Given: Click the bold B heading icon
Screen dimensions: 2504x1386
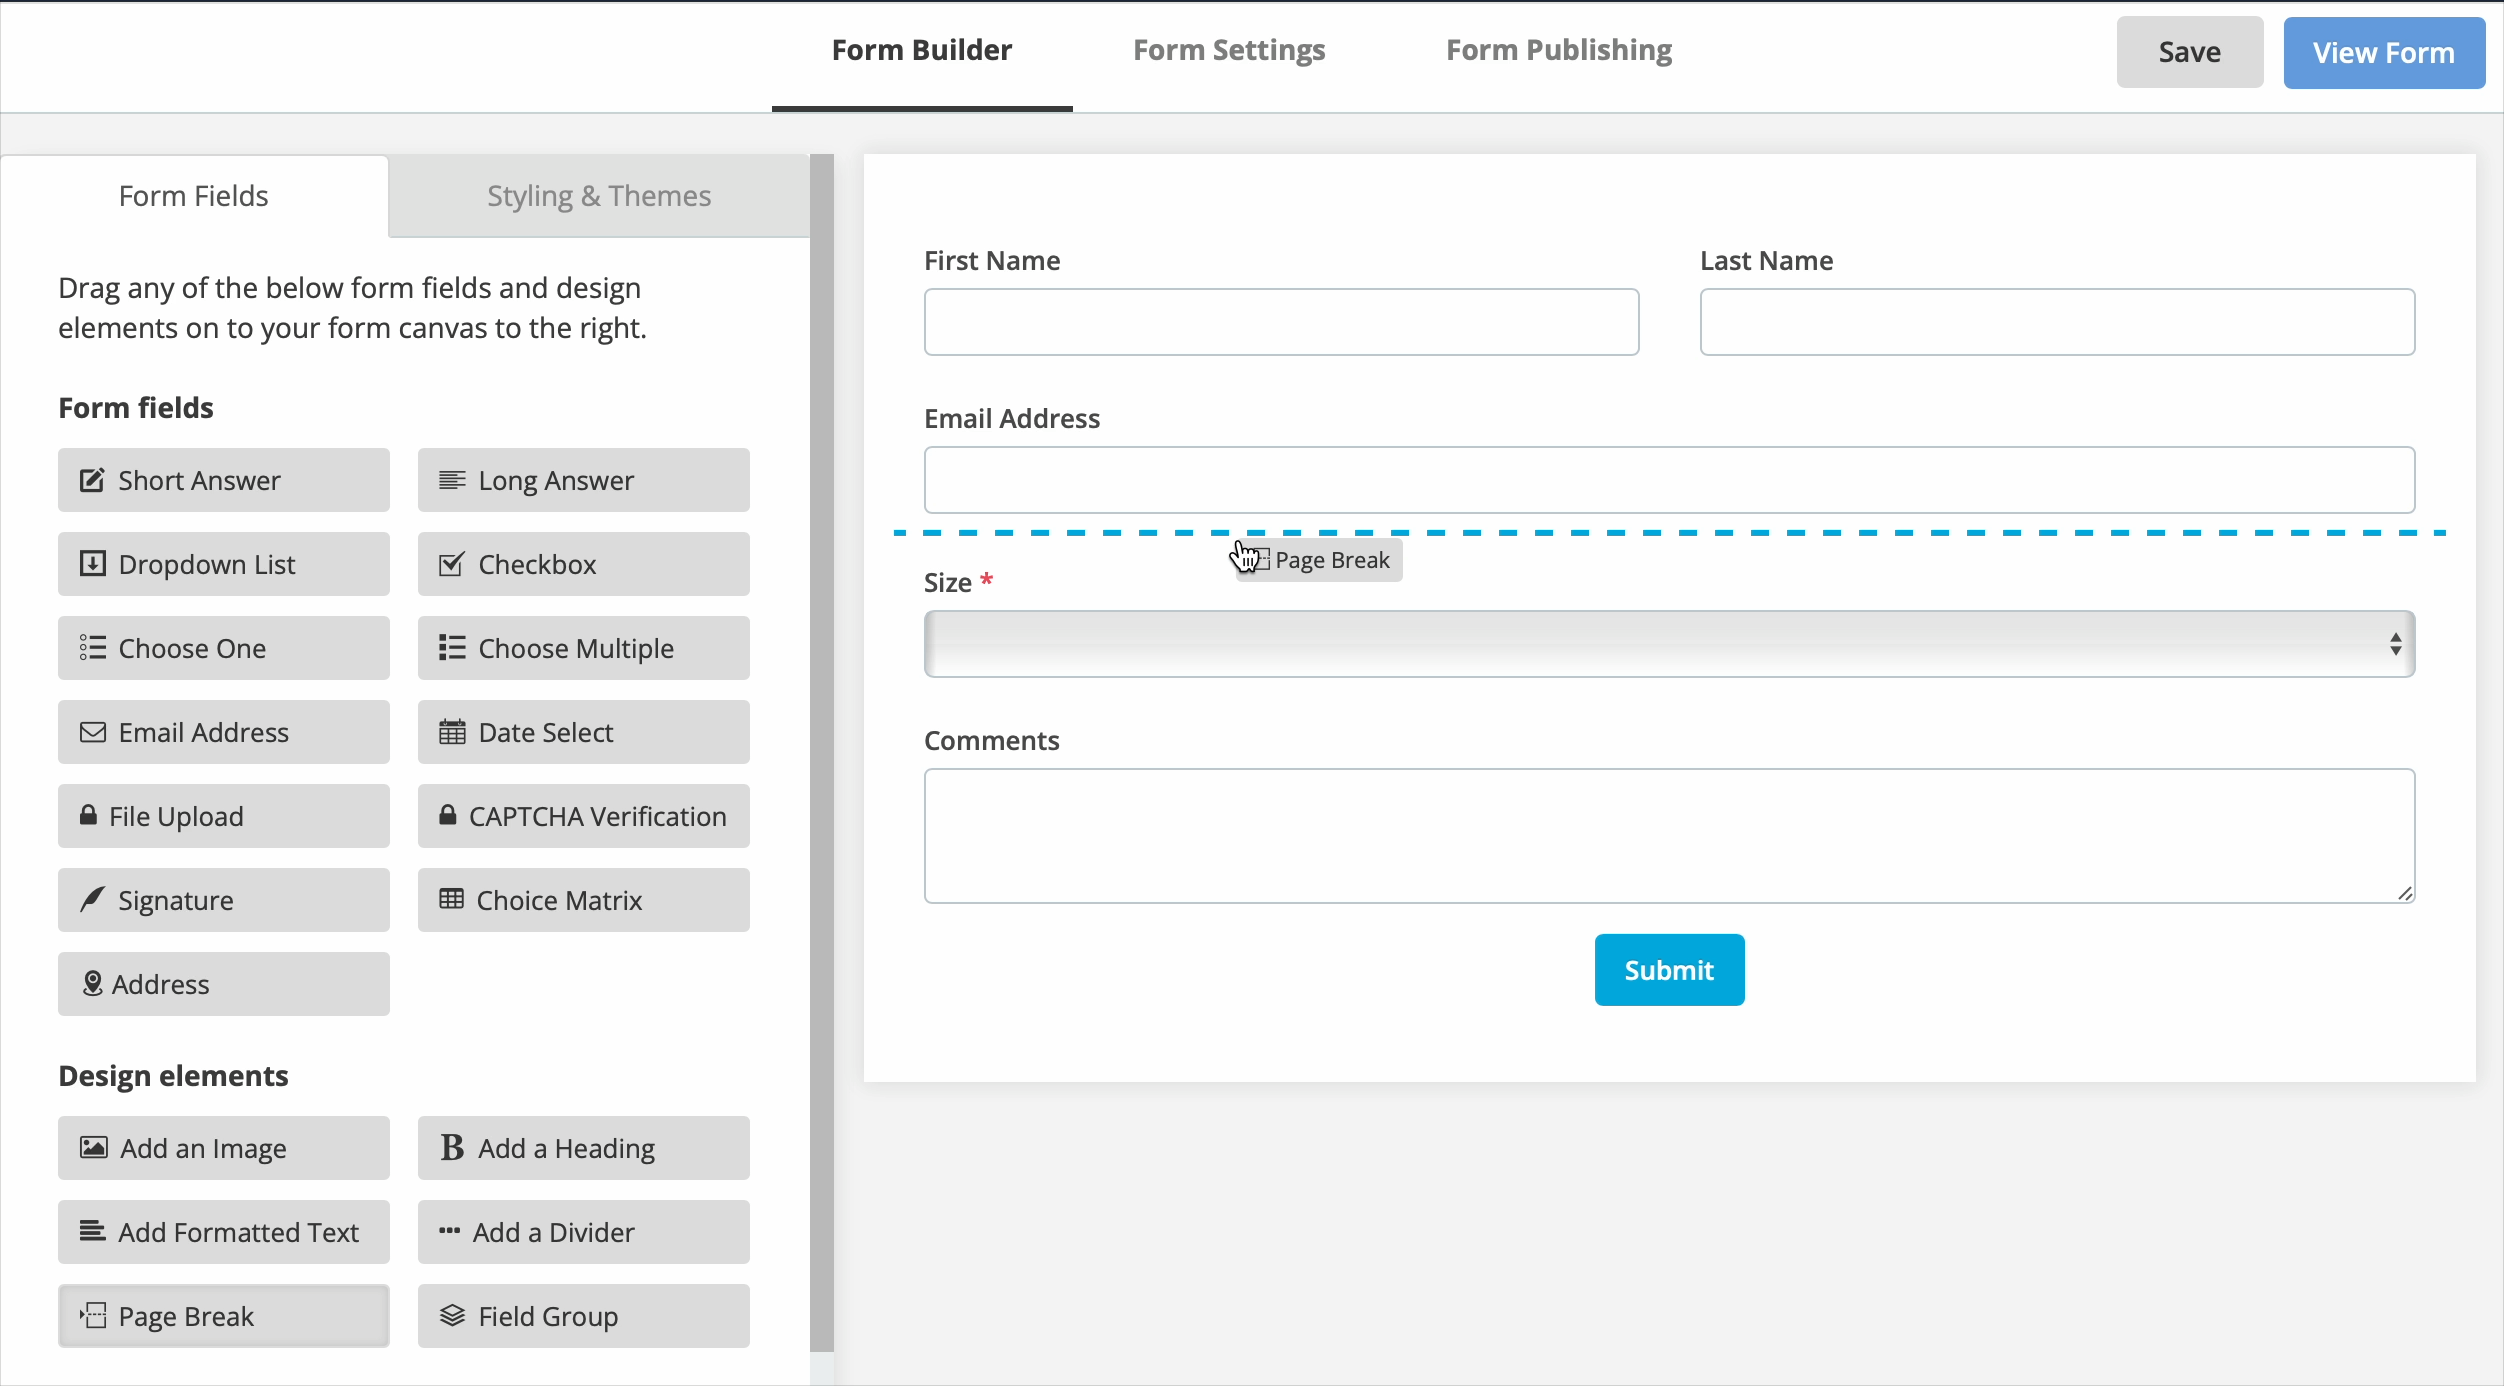Looking at the screenshot, I should pos(452,1147).
